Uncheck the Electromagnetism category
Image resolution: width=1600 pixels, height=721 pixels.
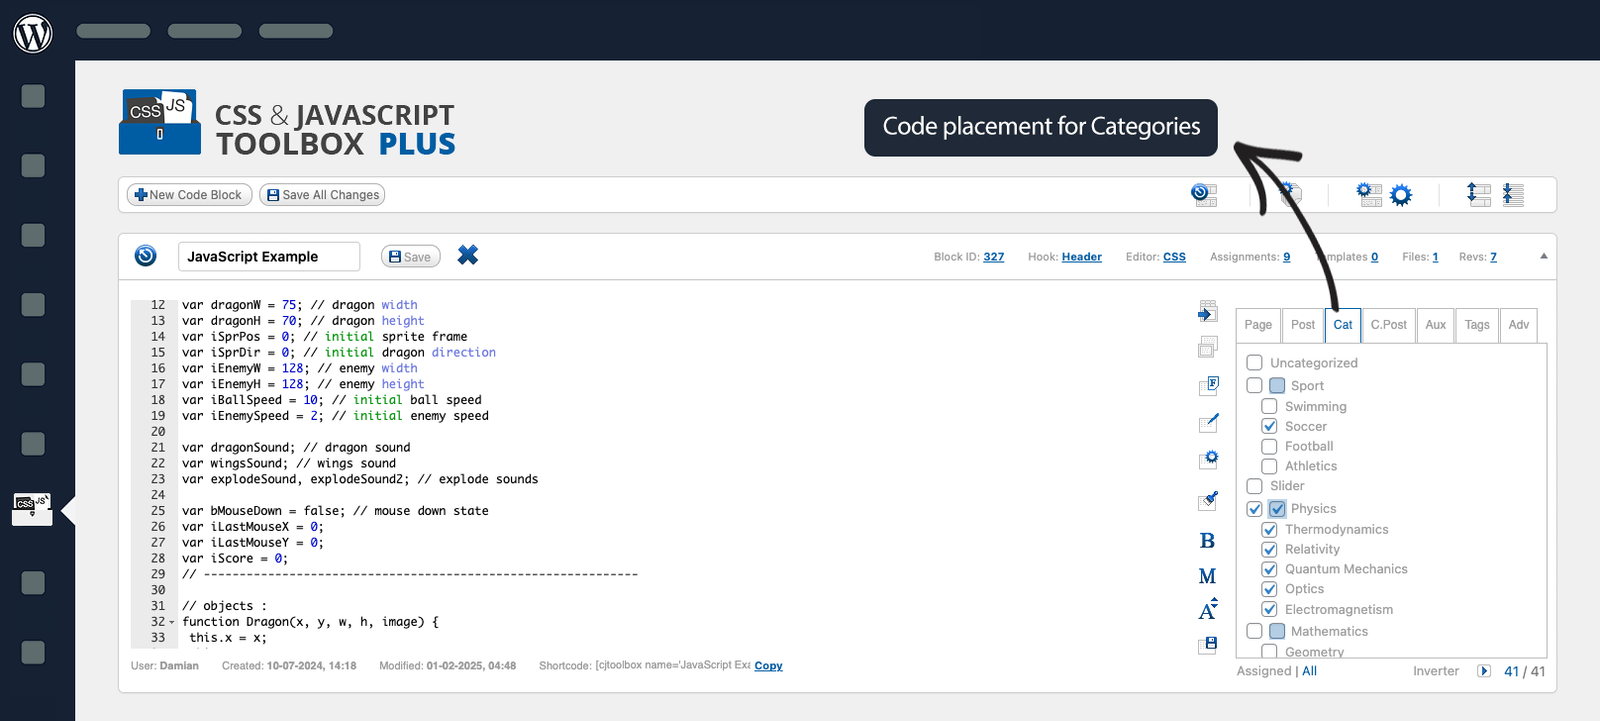[x=1269, y=609]
